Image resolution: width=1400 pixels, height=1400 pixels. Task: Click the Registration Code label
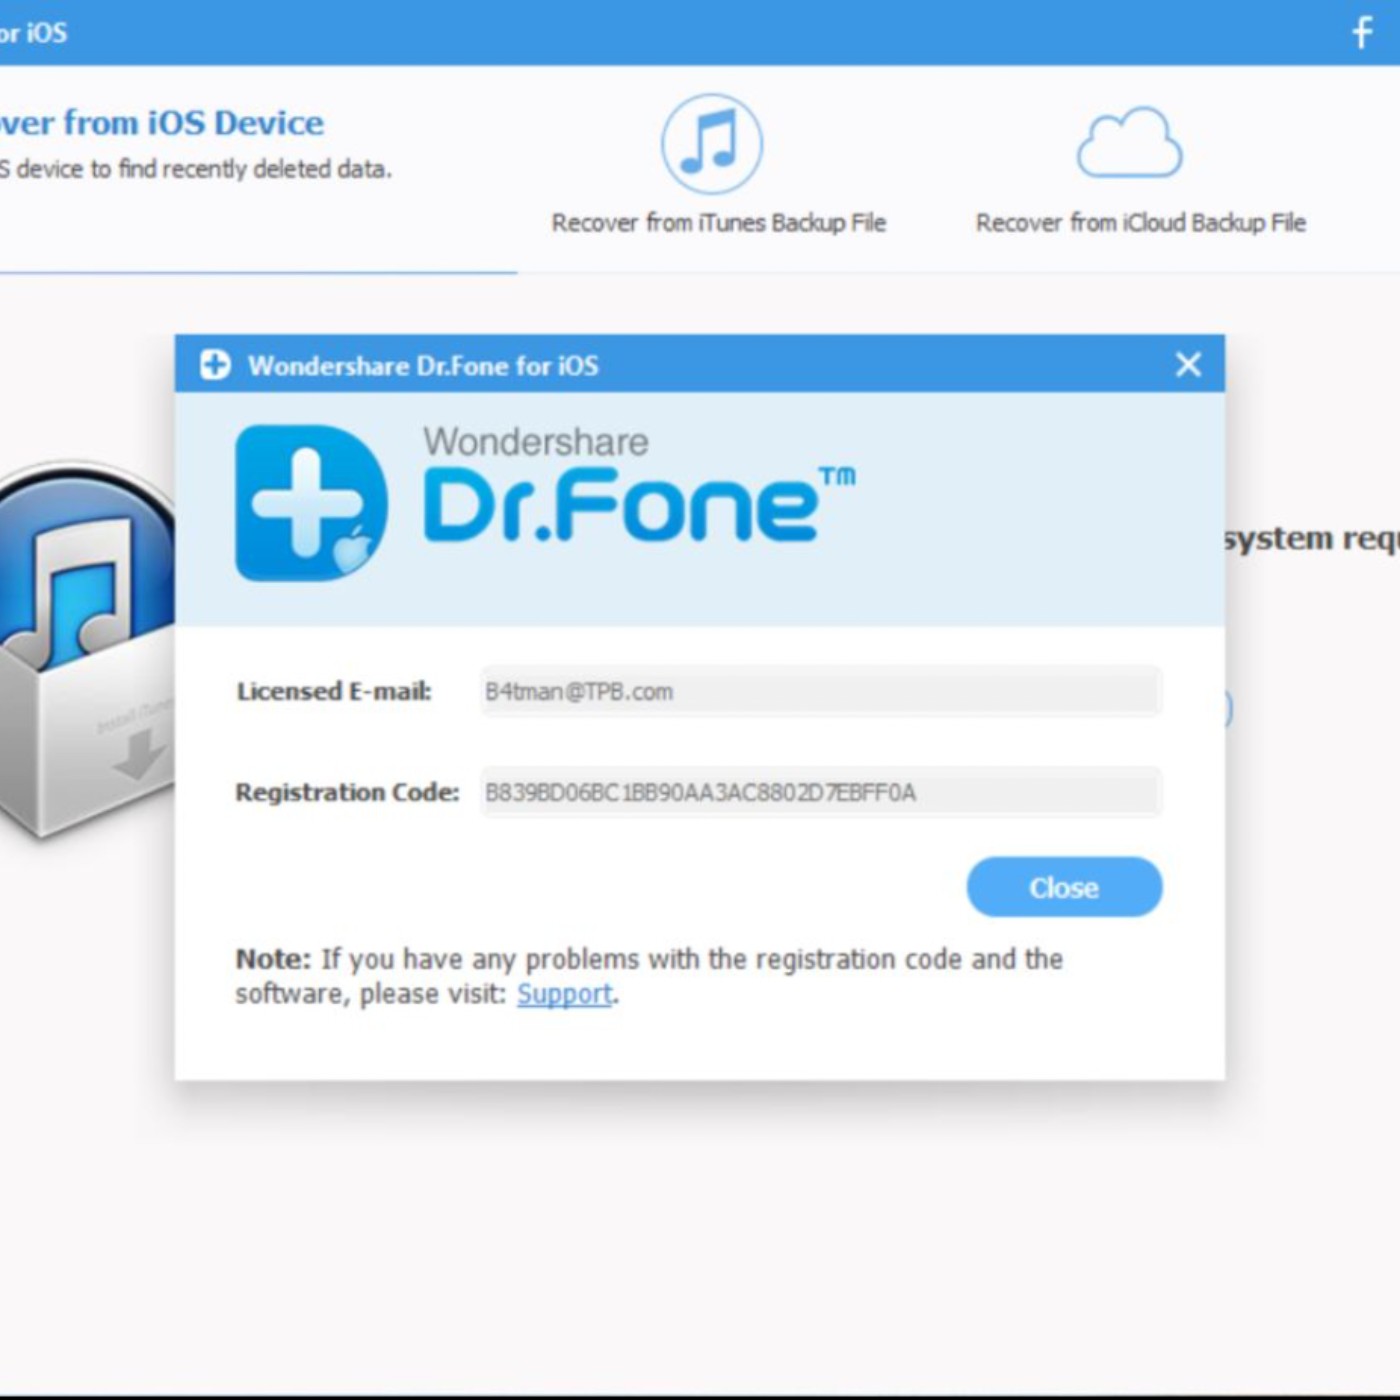[x=347, y=792]
